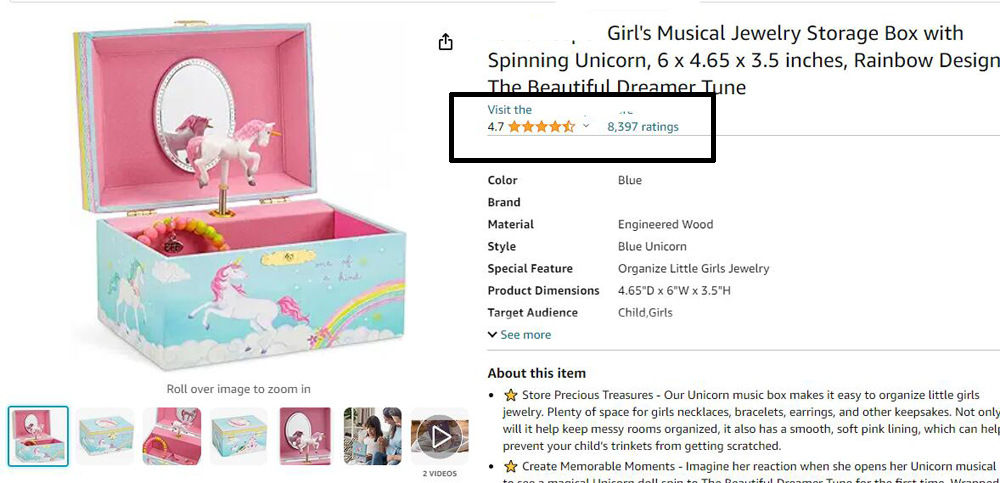Viewport: 1000px width, 483px height.
Task: Open the rating breakdown dropdown arrow
Action: tap(586, 127)
